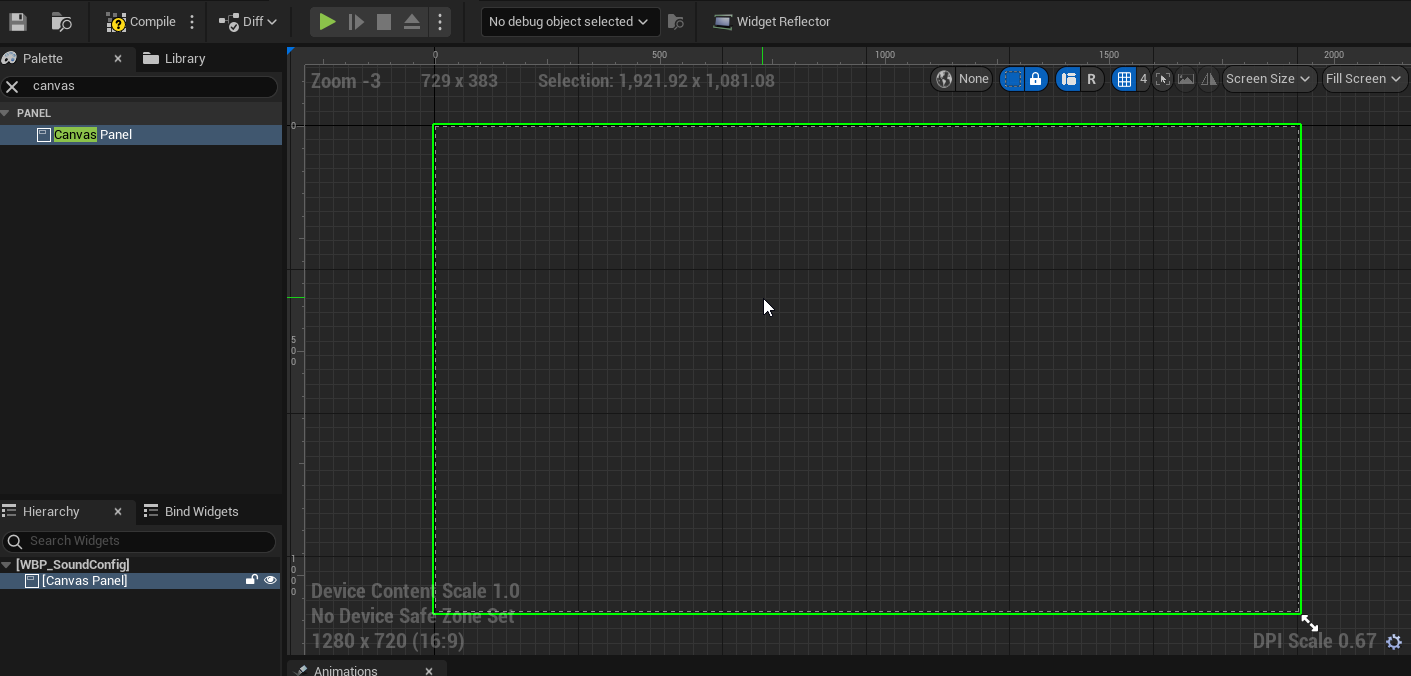The height and width of the screenshot is (676, 1411).
Task: Click the 1280 x 720 (16:9) resolution text
Action: [388, 641]
